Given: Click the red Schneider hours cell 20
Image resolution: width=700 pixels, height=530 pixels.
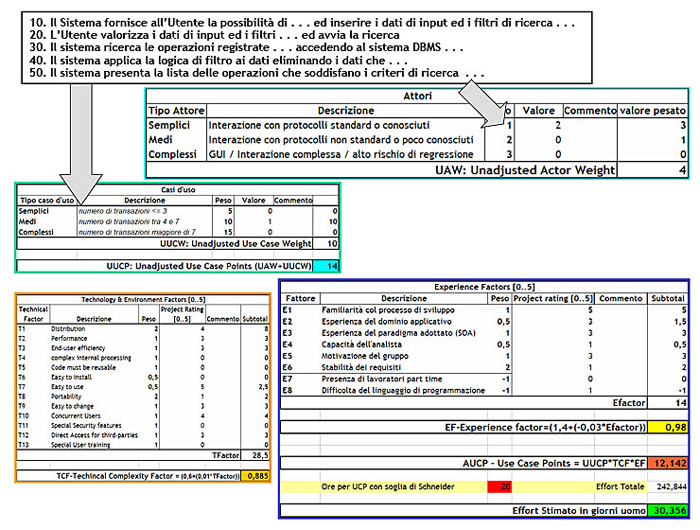Looking at the screenshot, I should [x=500, y=486].
